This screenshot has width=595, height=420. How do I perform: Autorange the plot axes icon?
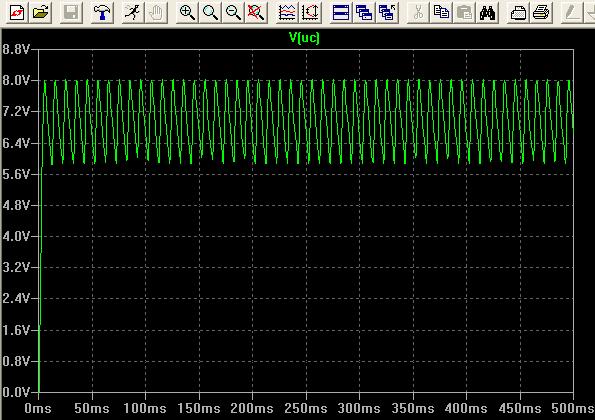click(310, 13)
